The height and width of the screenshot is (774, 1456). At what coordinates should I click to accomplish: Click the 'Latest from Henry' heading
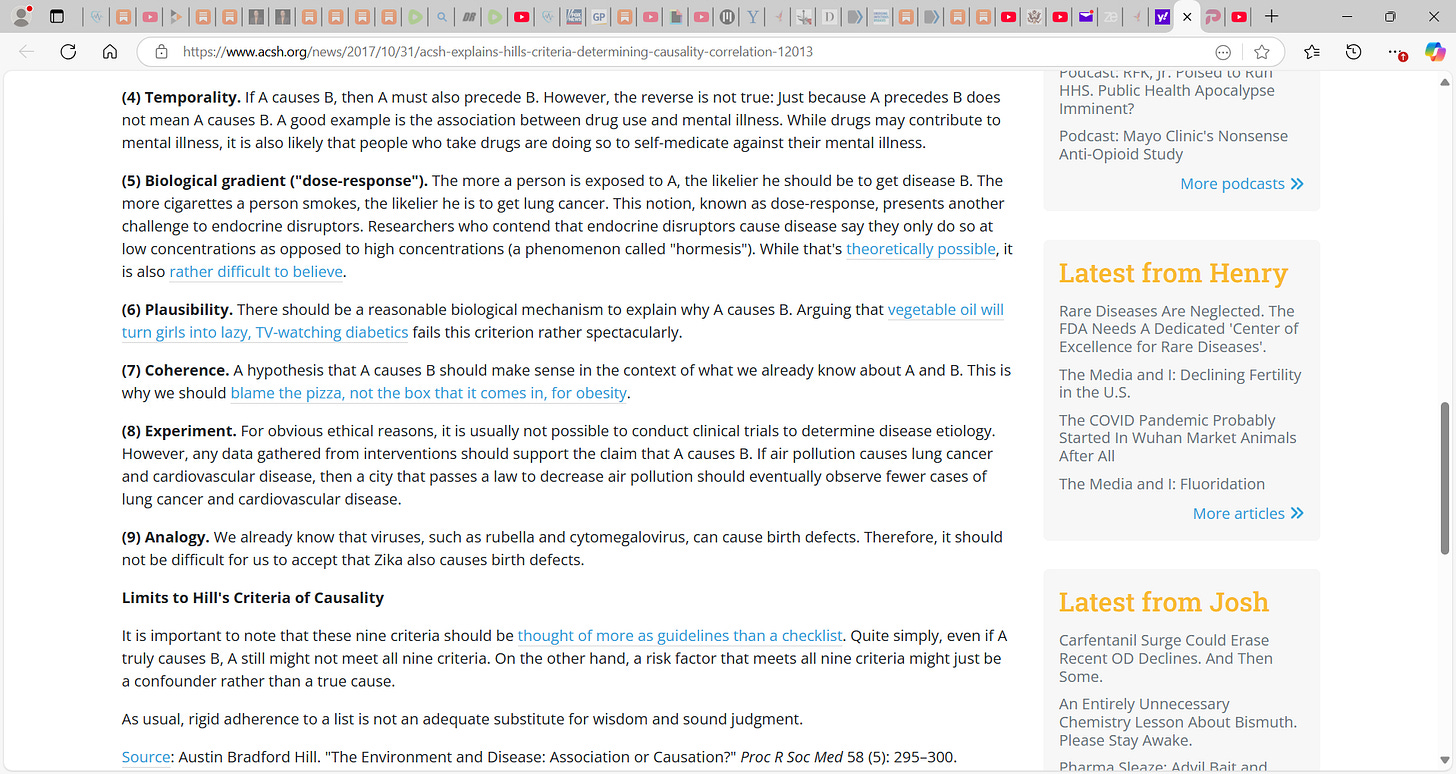tap(1173, 273)
